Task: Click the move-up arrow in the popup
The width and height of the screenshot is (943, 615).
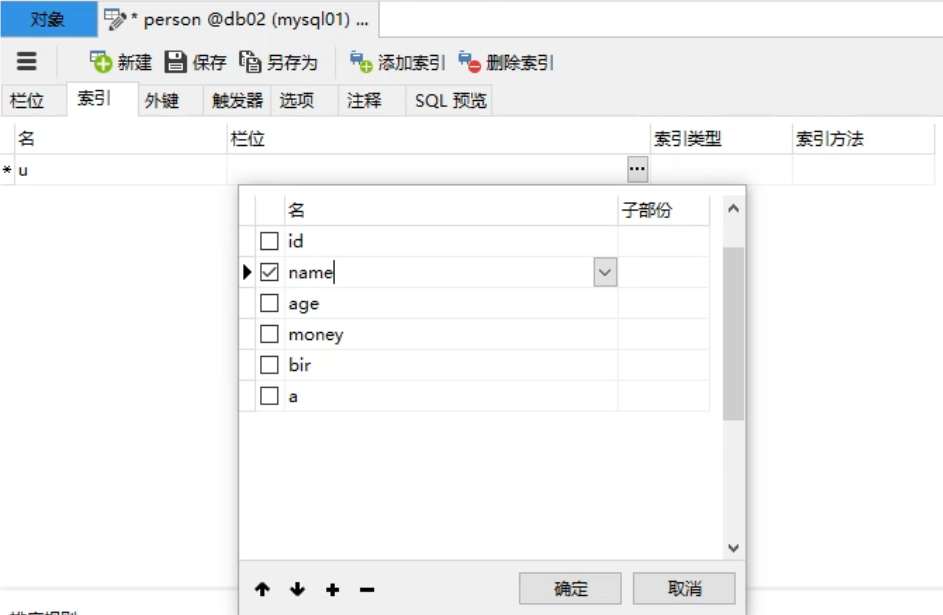Action: coord(262,590)
